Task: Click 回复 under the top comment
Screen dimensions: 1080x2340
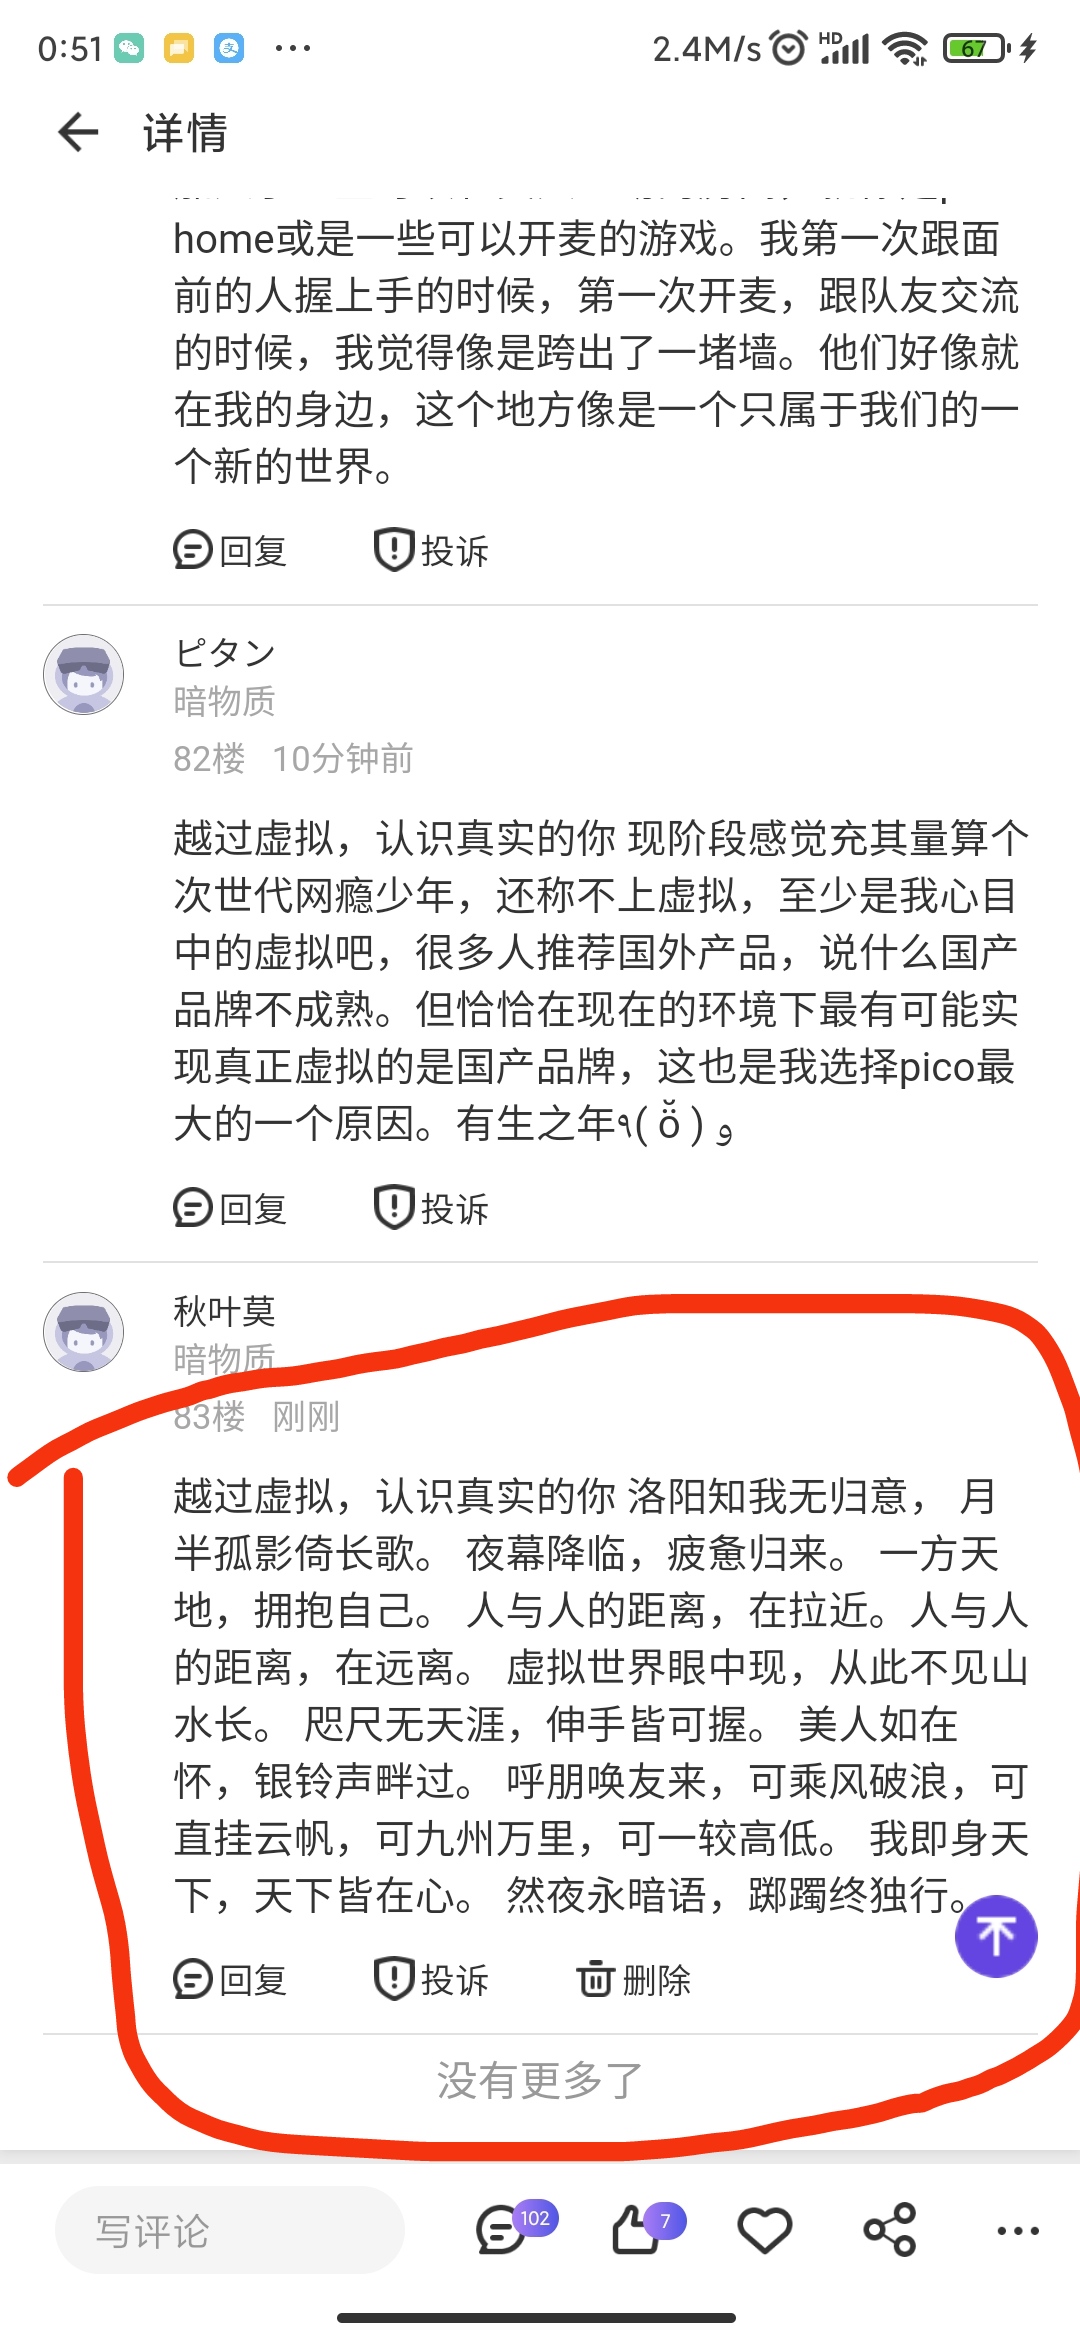Action: click(230, 550)
